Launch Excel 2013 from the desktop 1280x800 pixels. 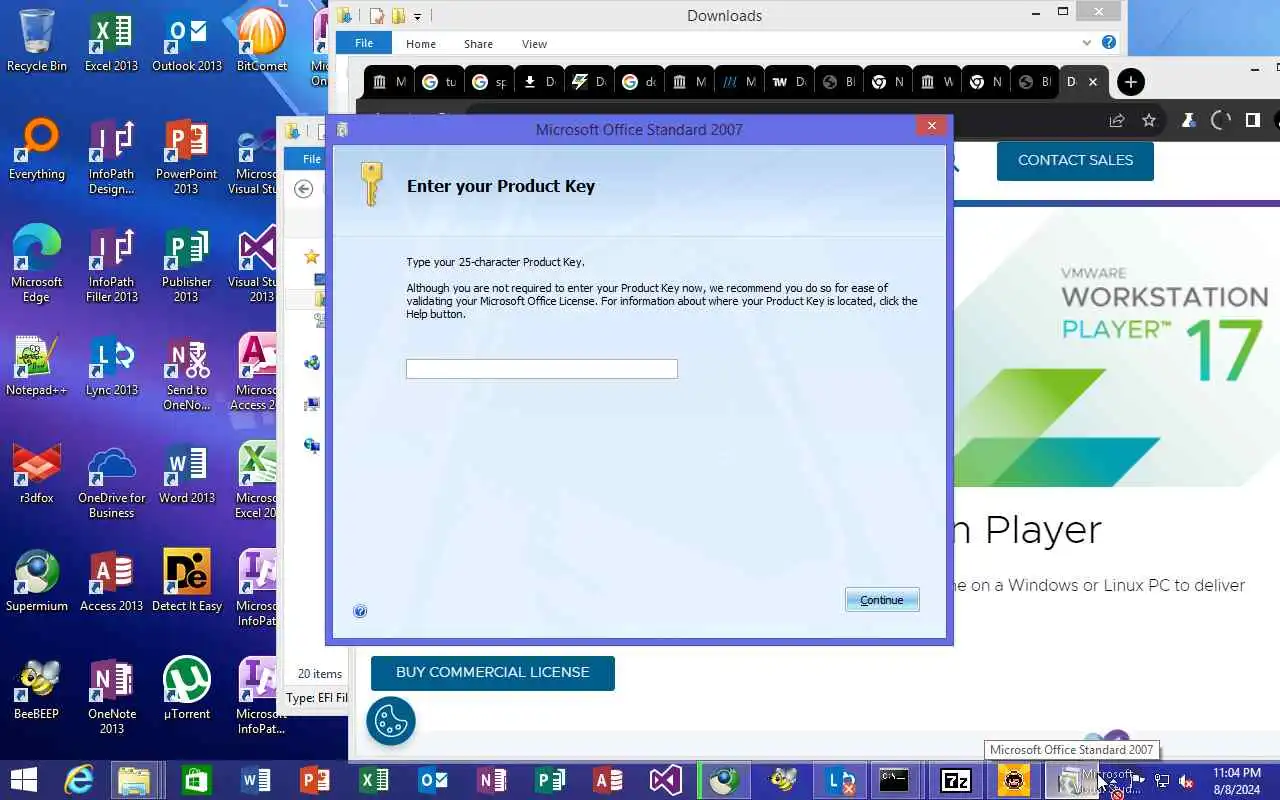tap(111, 40)
